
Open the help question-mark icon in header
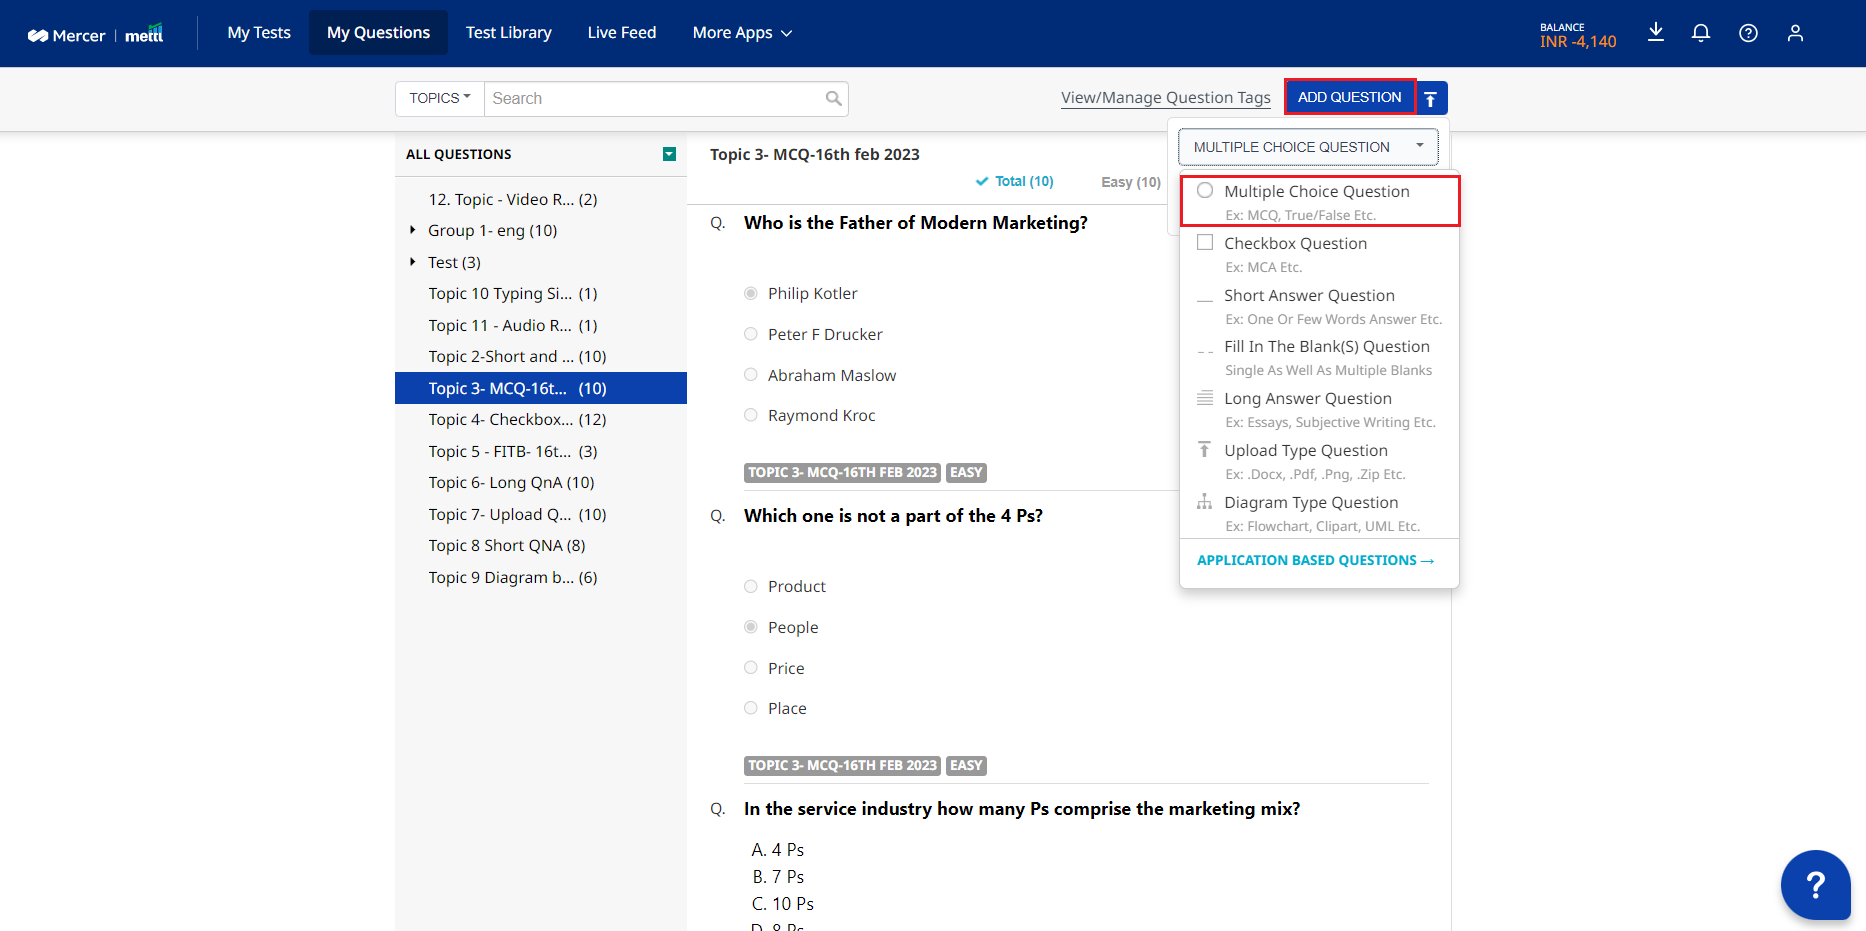click(1748, 33)
